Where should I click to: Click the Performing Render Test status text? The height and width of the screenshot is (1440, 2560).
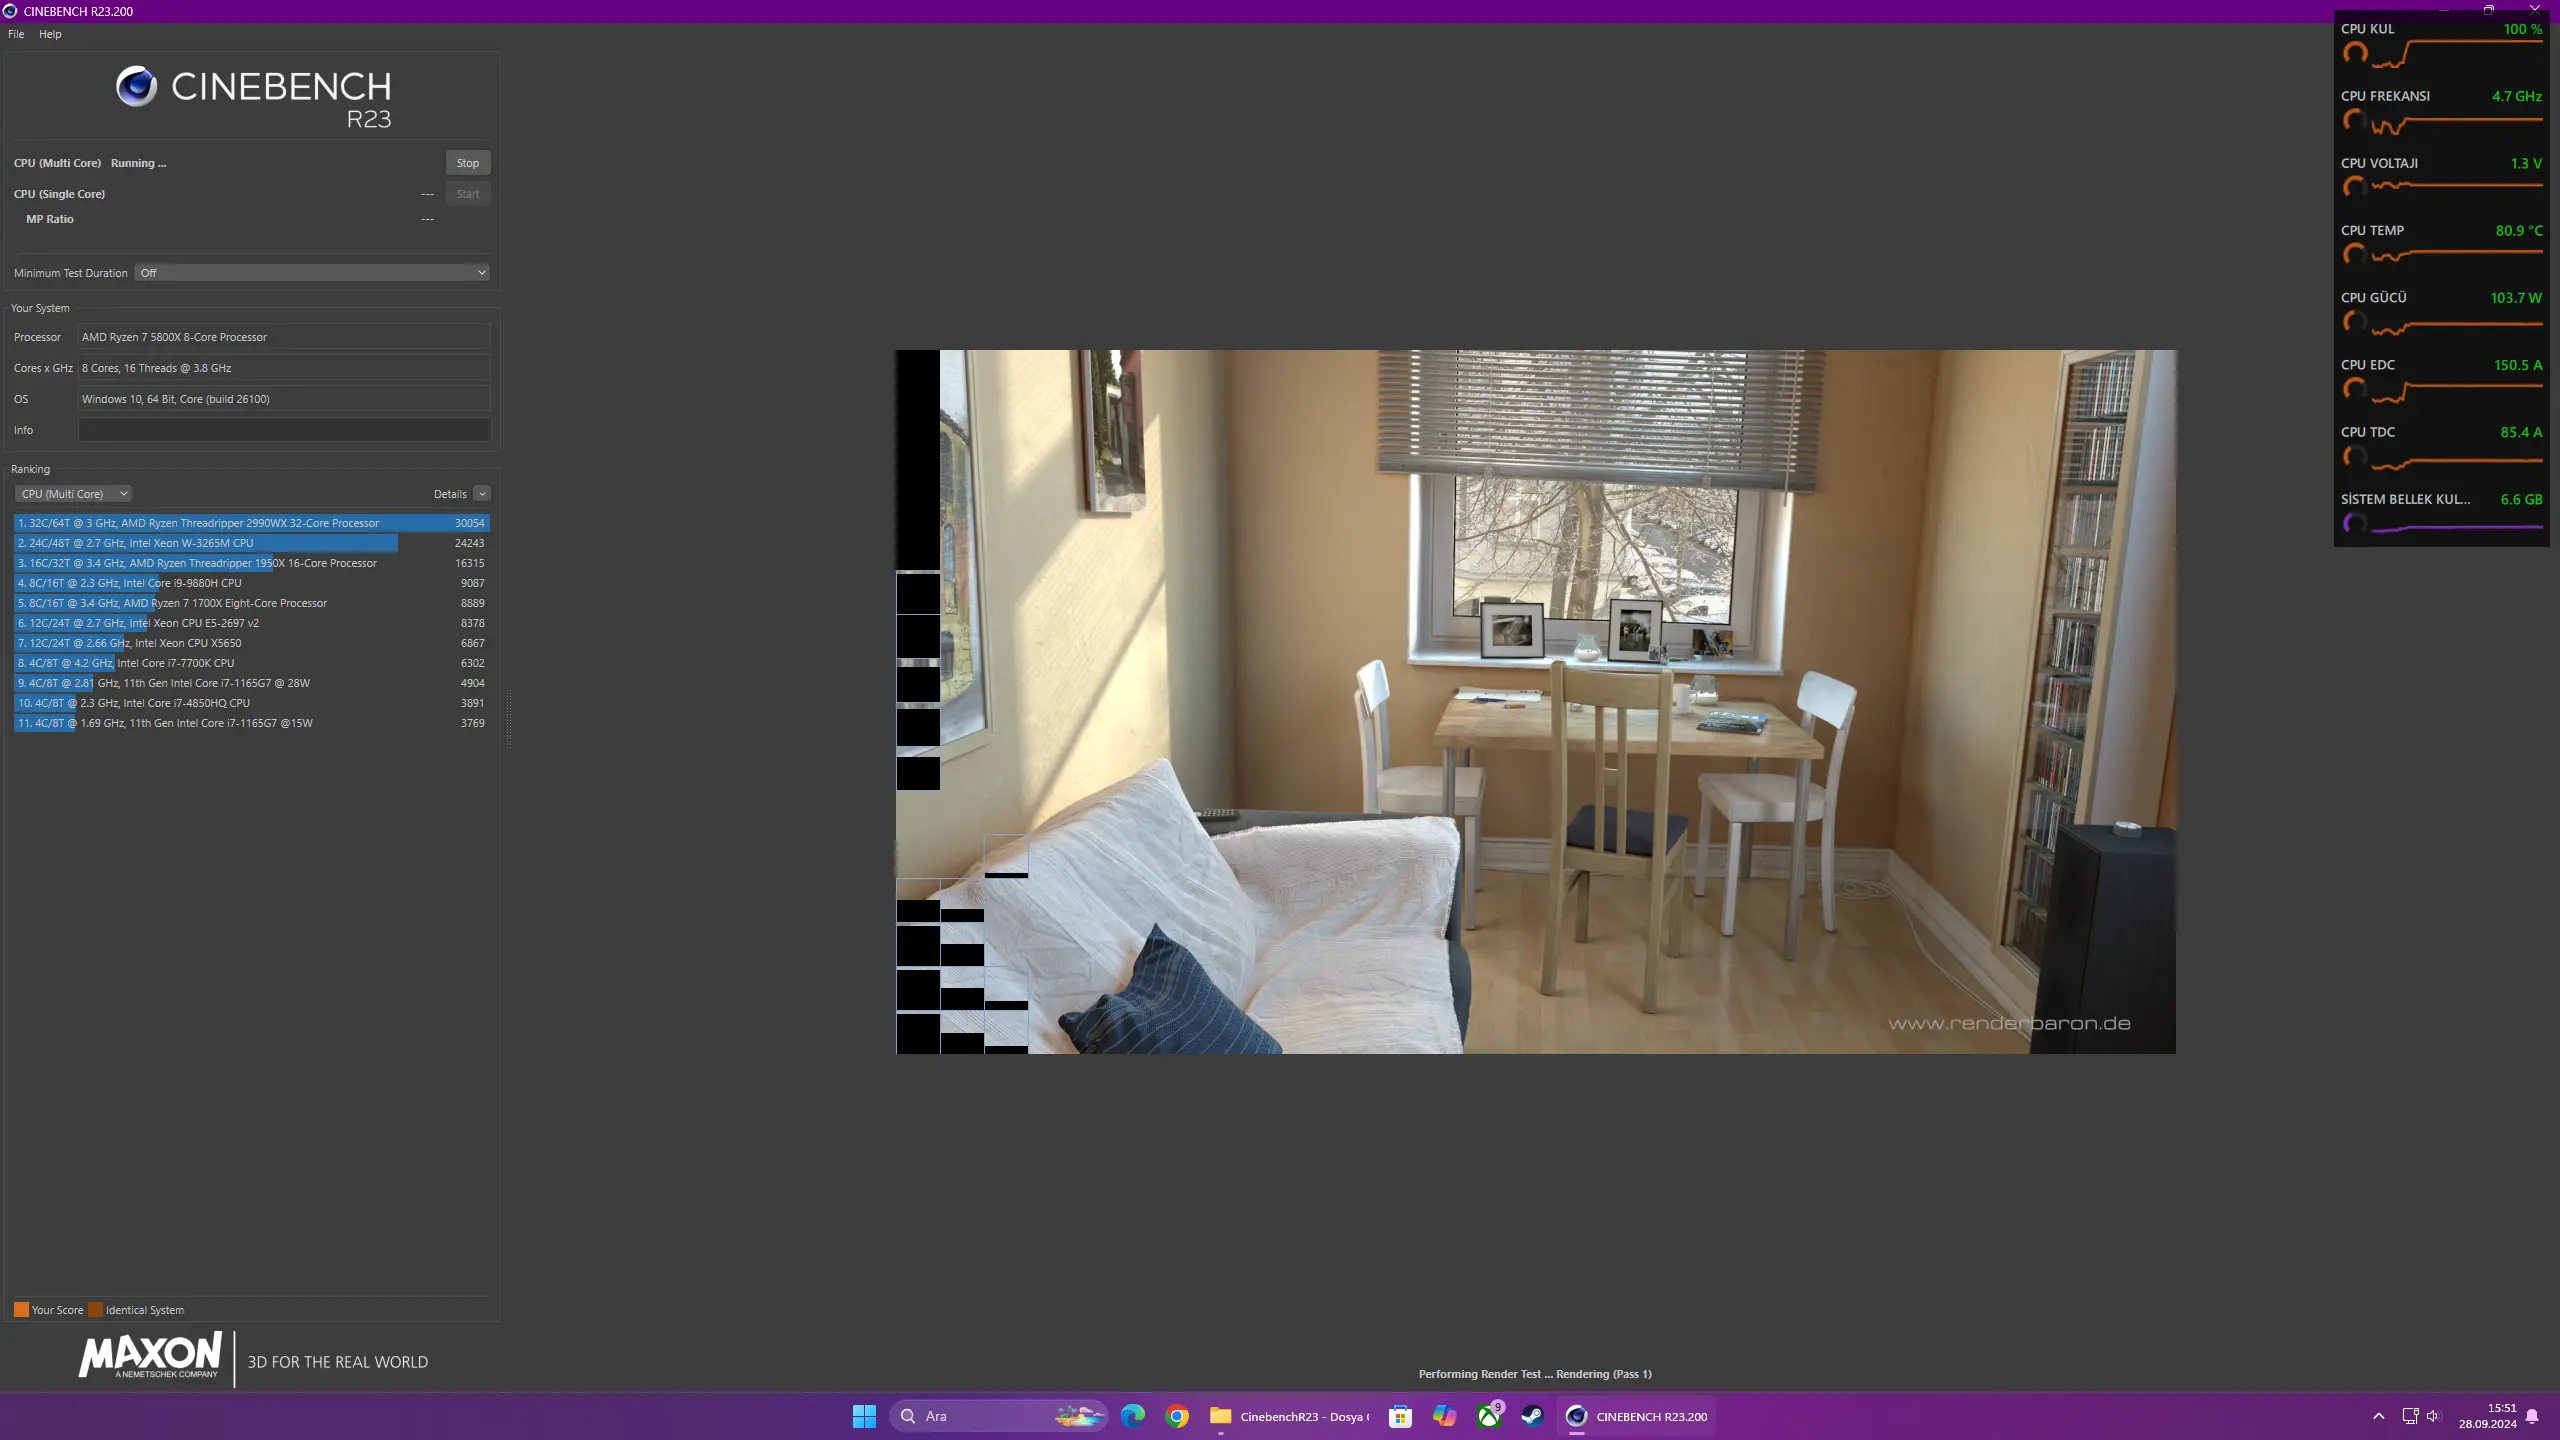(1535, 1374)
